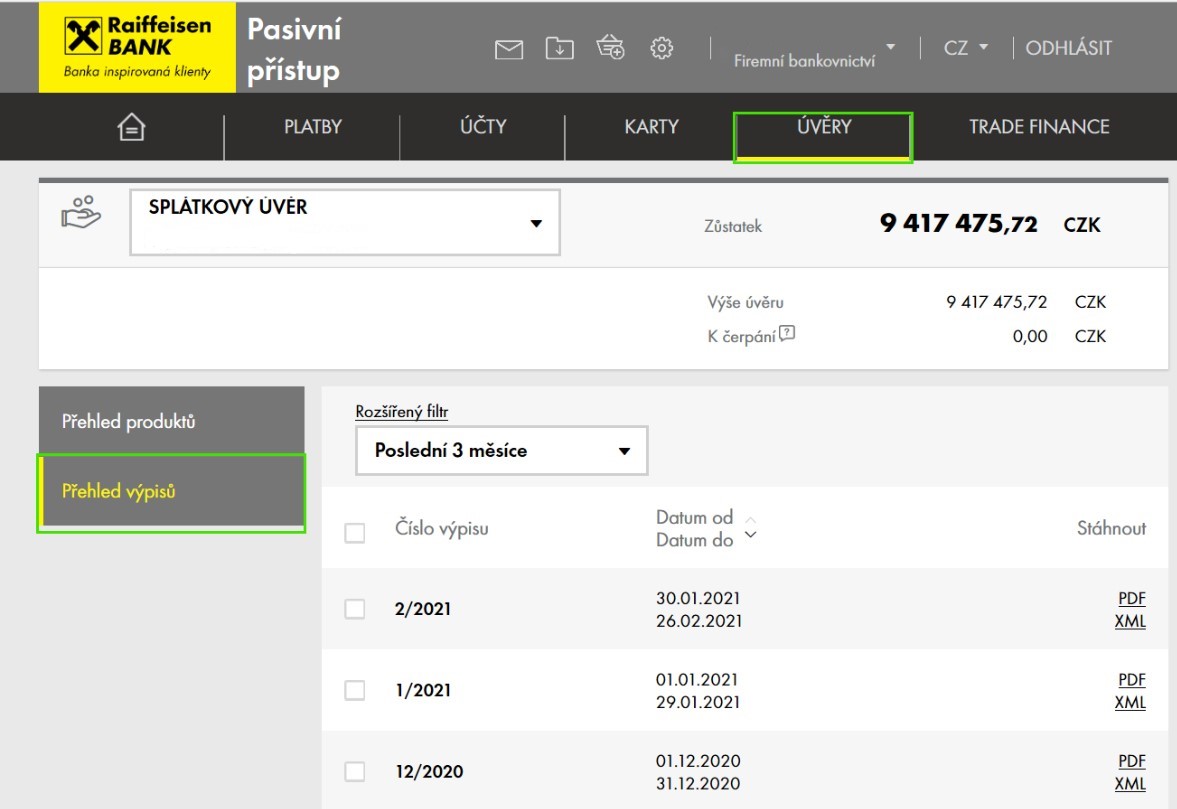Click date range 01.12.2020 to 31.12.2020
Image resolution: width=1177 pixels, height=809 pixels.
698,772
